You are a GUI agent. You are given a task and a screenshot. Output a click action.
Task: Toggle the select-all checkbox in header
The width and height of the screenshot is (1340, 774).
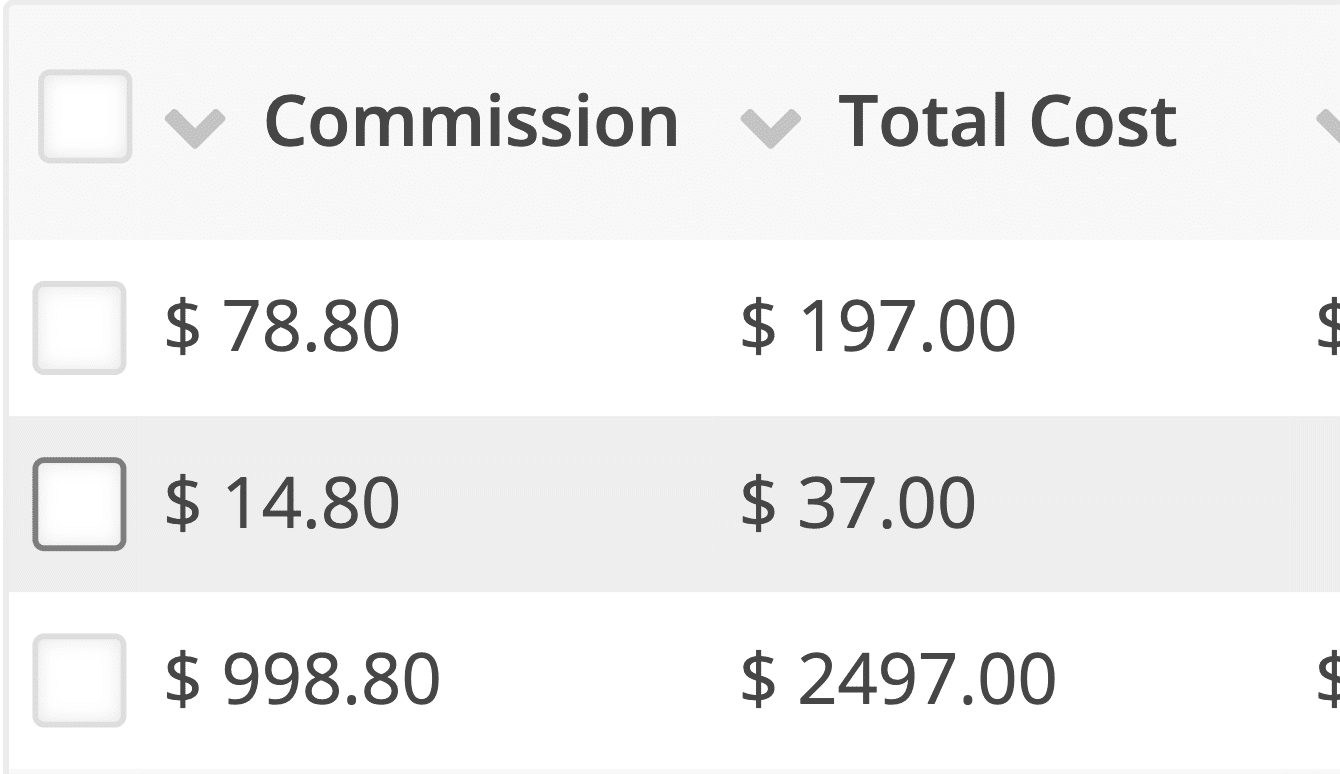(85, 116)
